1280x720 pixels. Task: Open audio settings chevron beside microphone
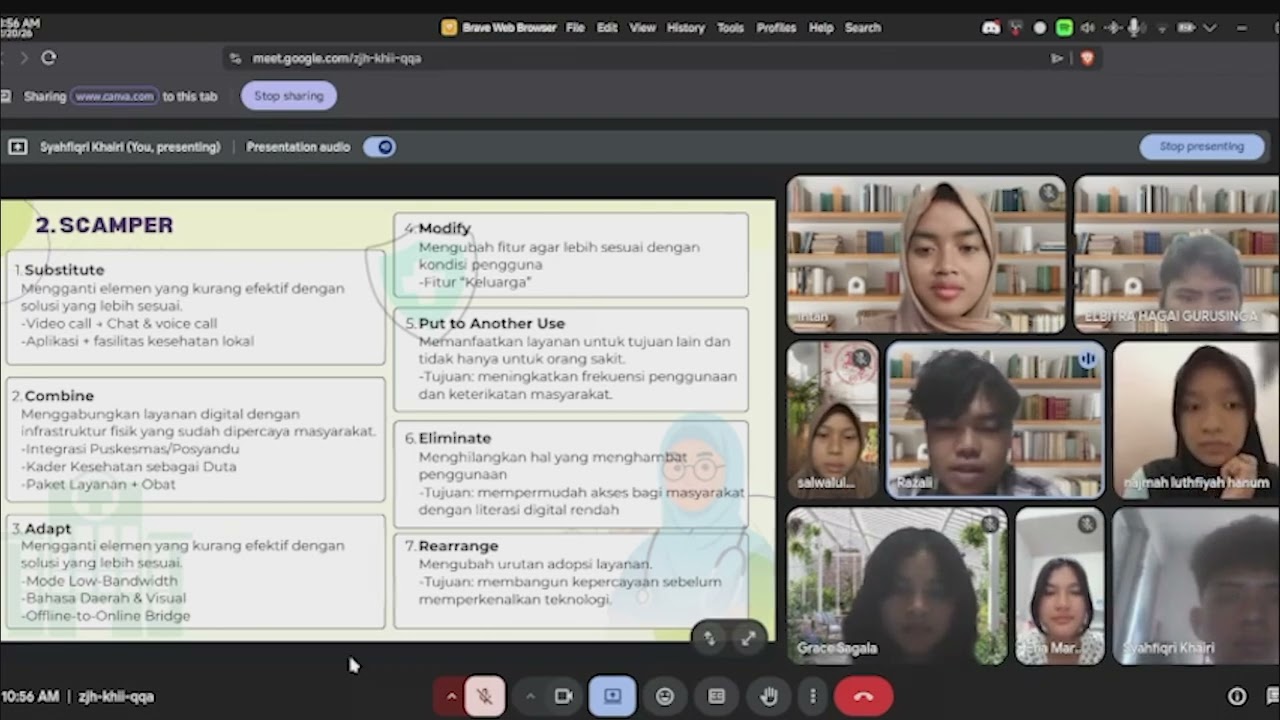[450, 696]
